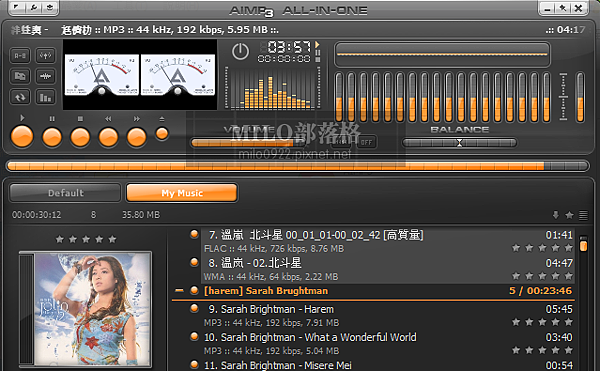
Task: Set fifth rating star above the album art
Action: (112, 239)
